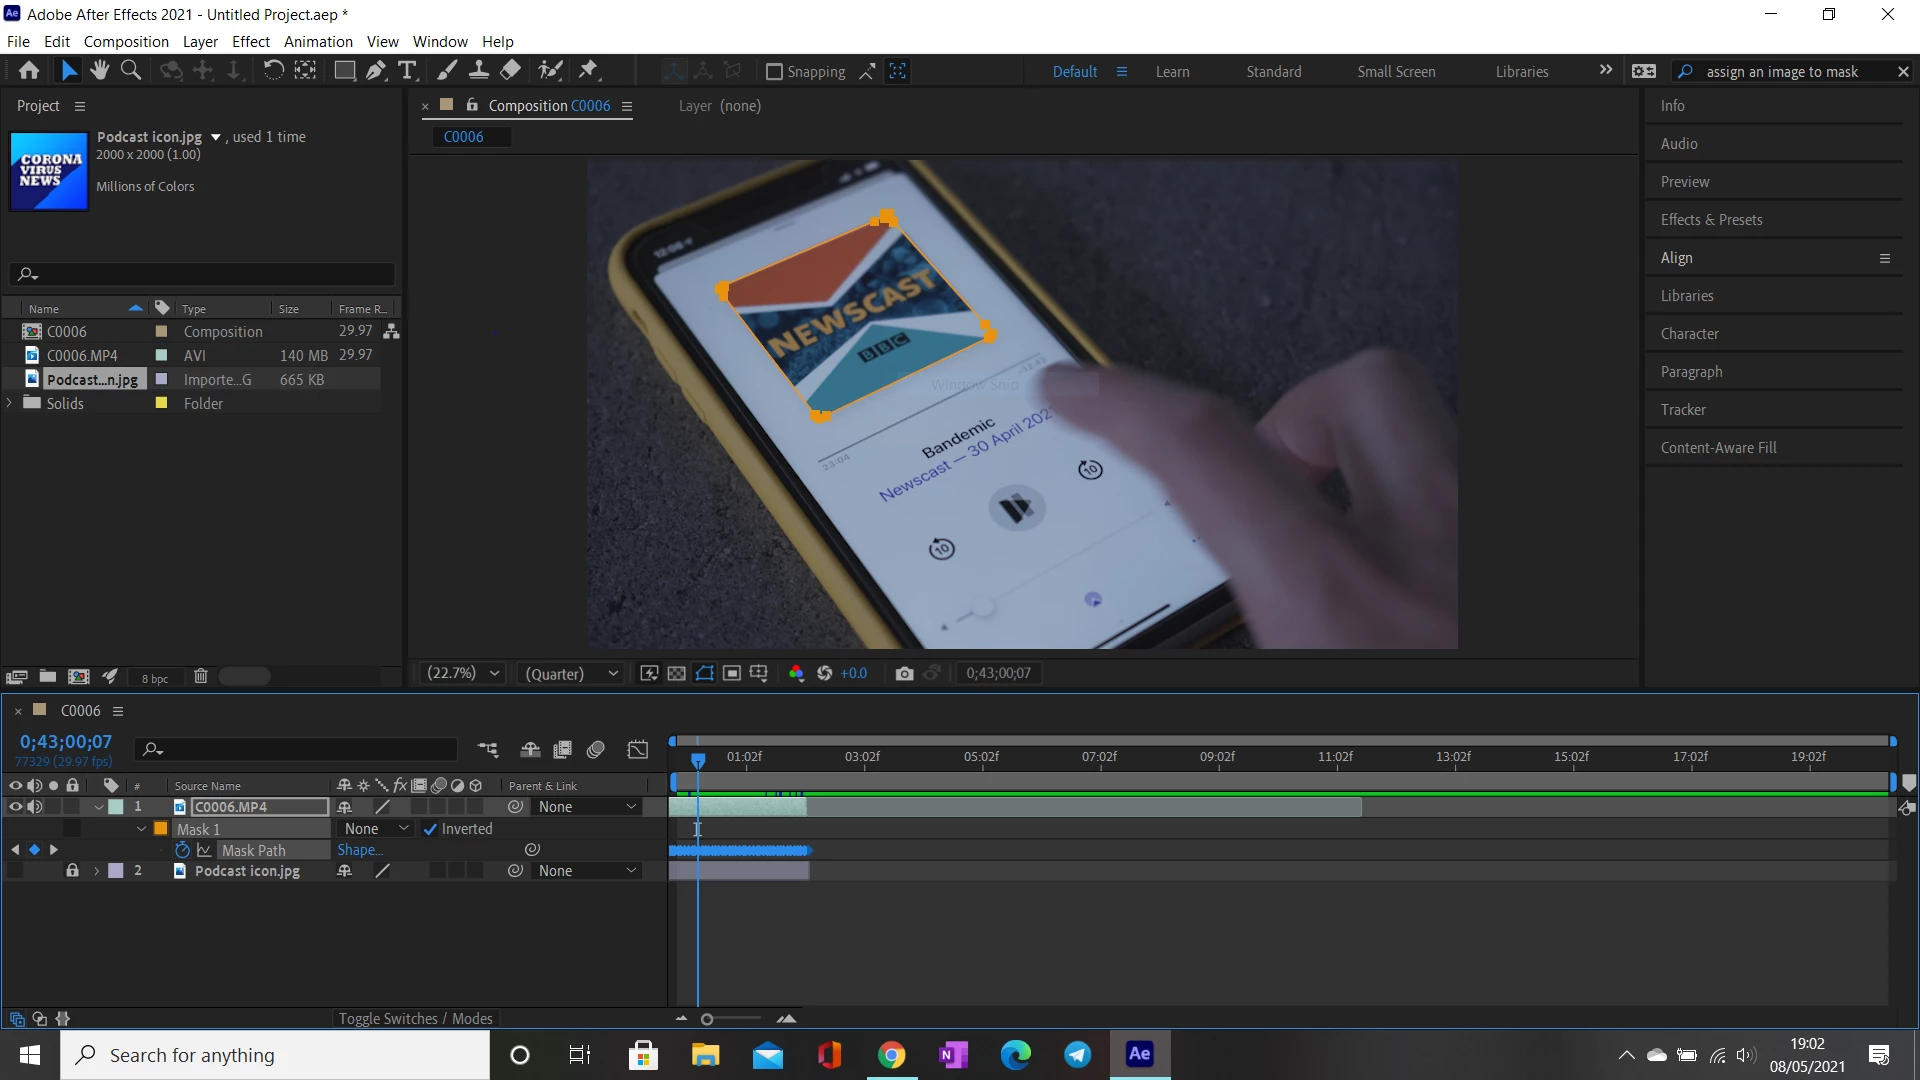This screenshot has height=1080, width=1920.
Task: Select the Pen tool in toolbar
Action: 375,71
